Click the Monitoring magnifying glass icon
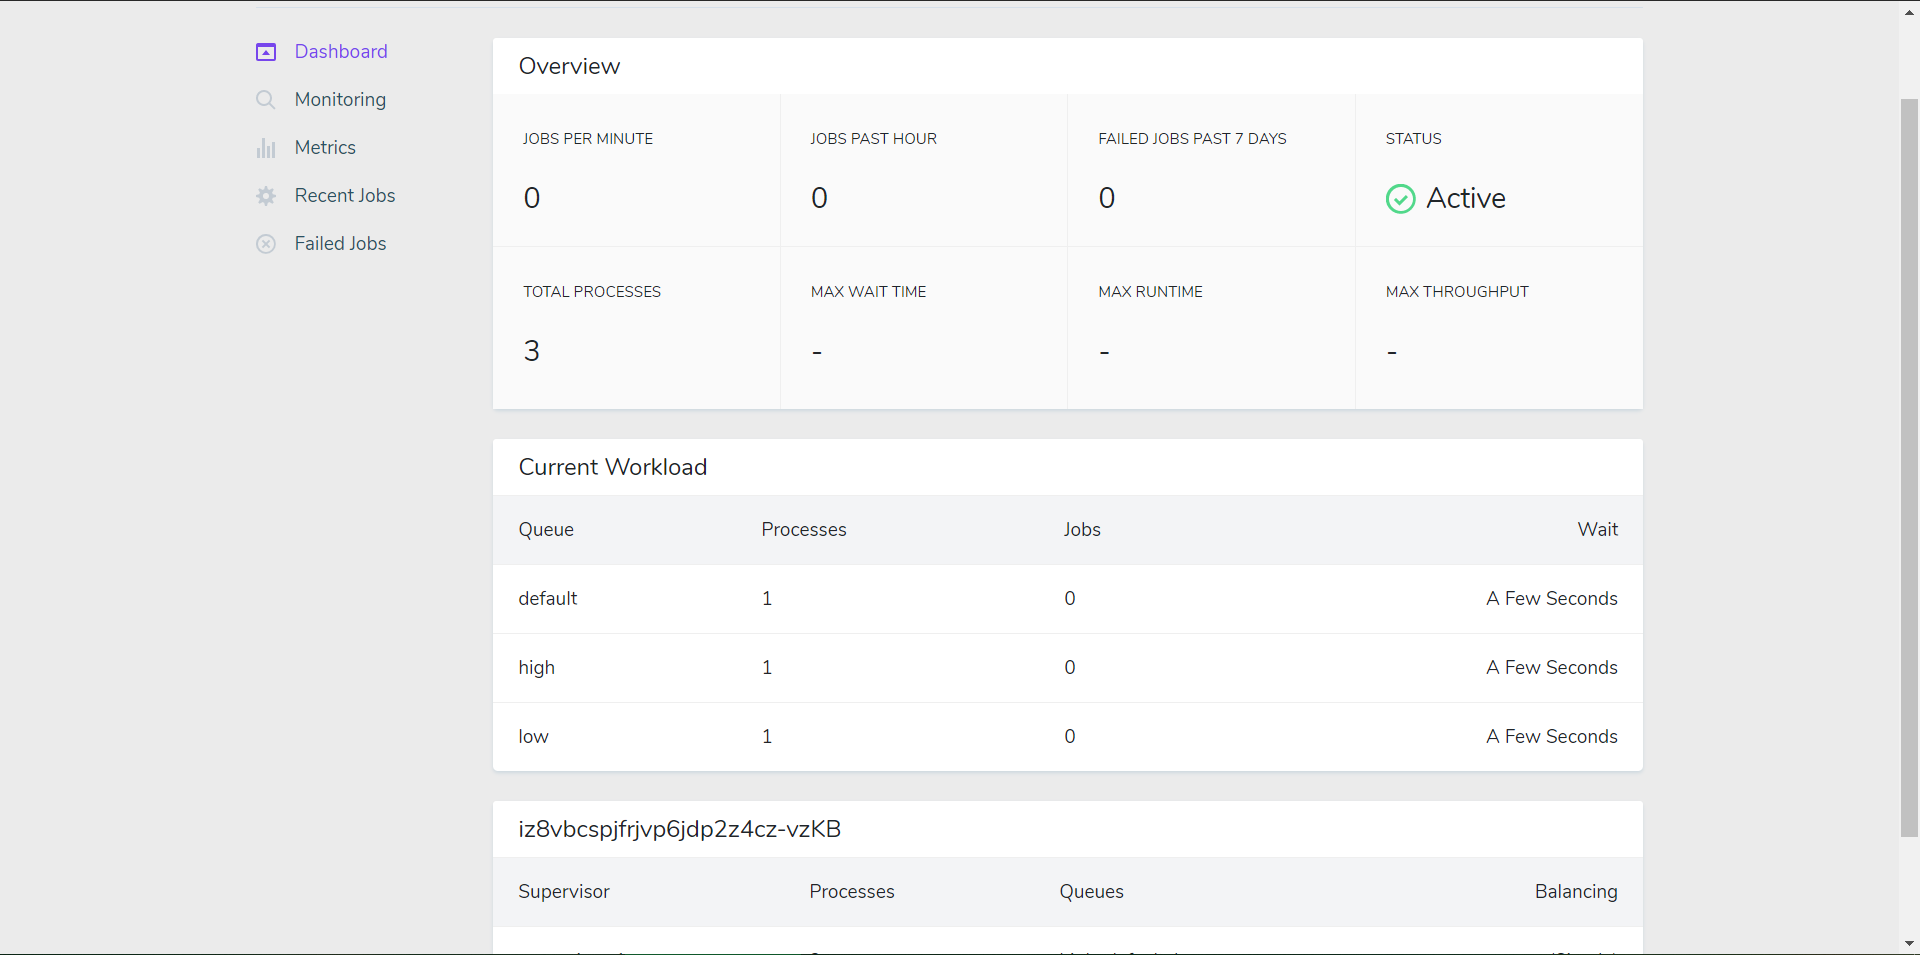 (266, 100)
